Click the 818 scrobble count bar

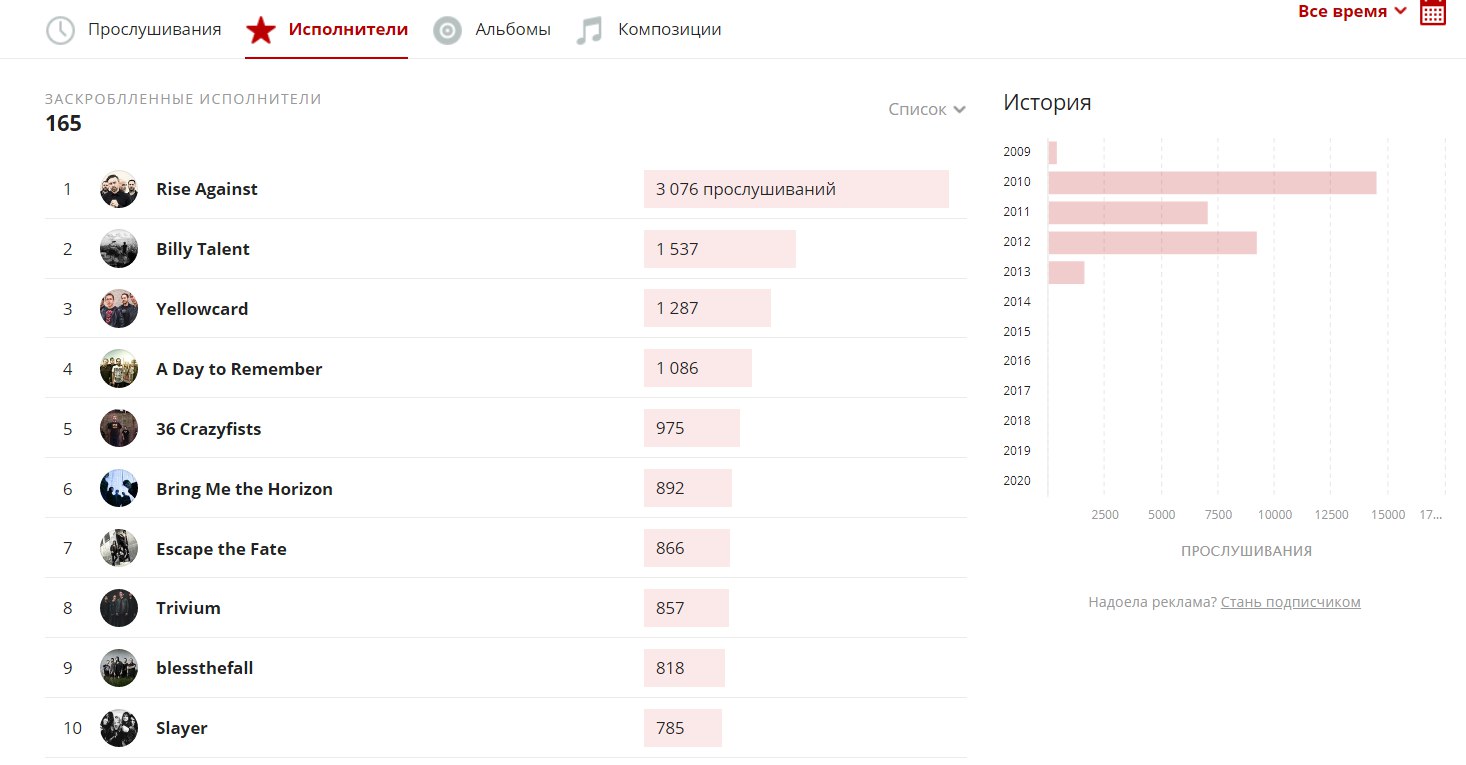tap(684, 668)
